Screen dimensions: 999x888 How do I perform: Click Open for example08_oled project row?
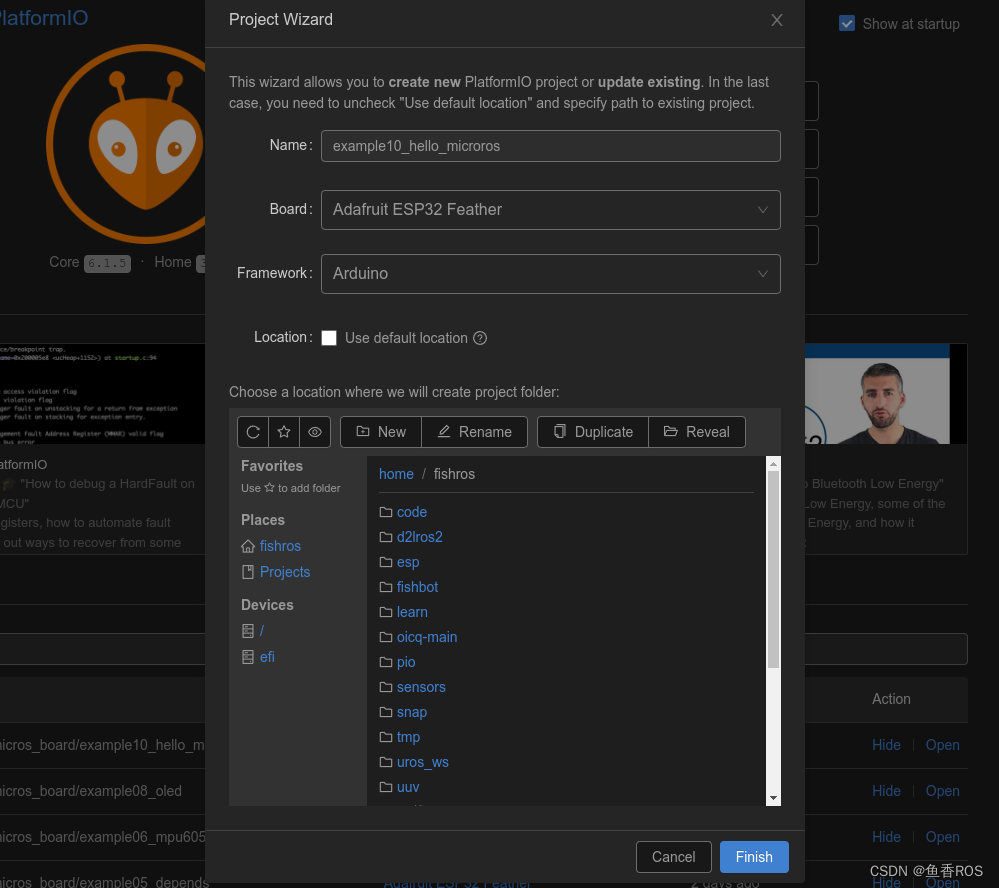(x=942, y=791)
